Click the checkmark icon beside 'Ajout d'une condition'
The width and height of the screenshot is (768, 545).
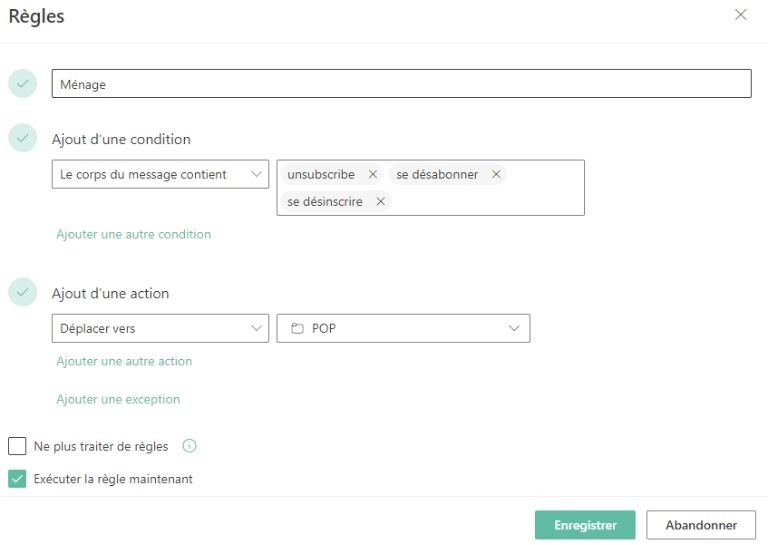[22, 138]
